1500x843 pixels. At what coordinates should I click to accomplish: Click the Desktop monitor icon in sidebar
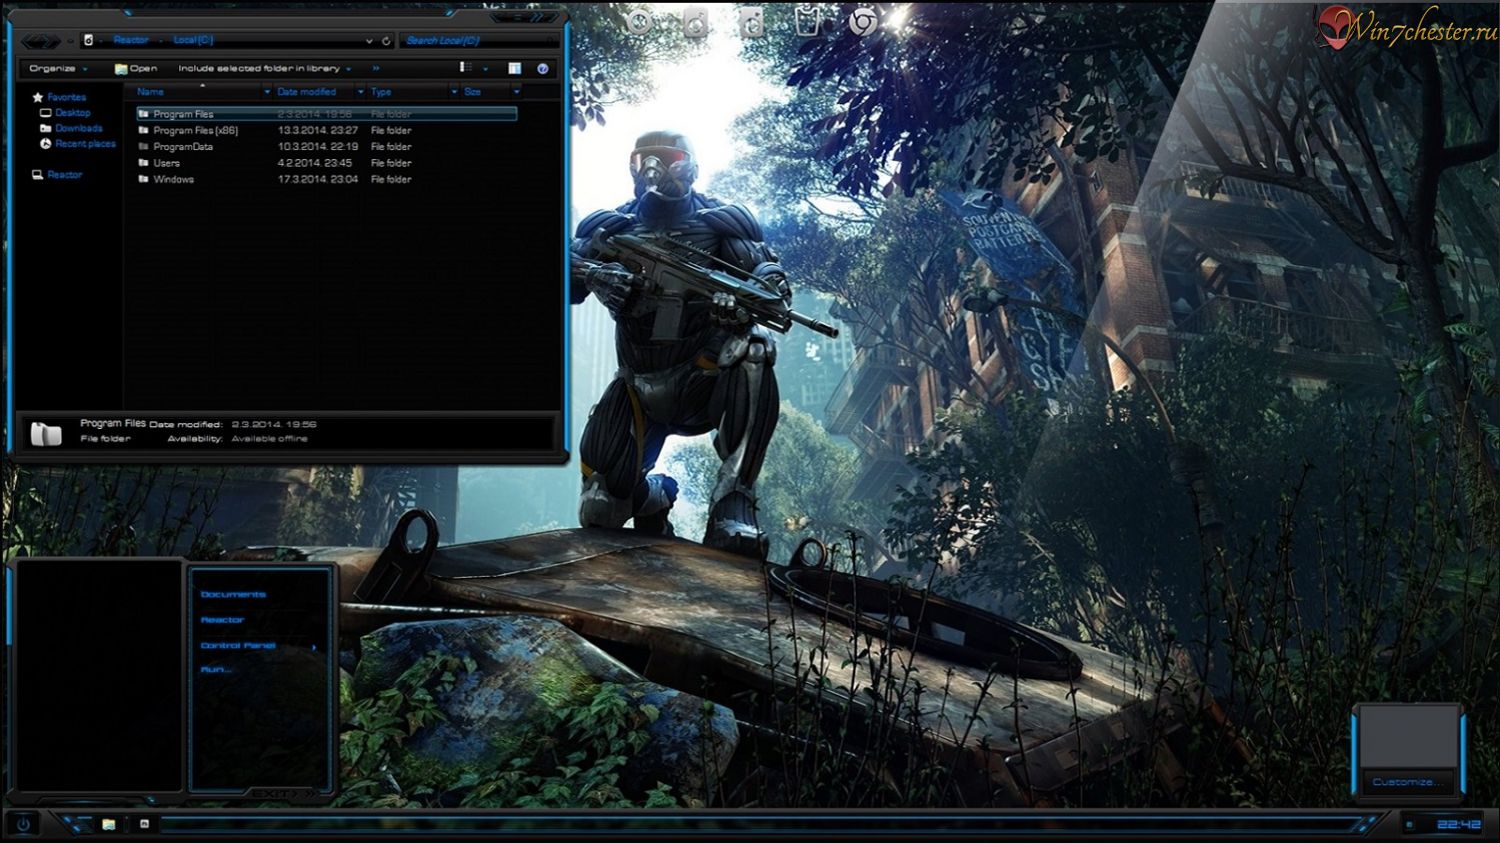(45, 113)
